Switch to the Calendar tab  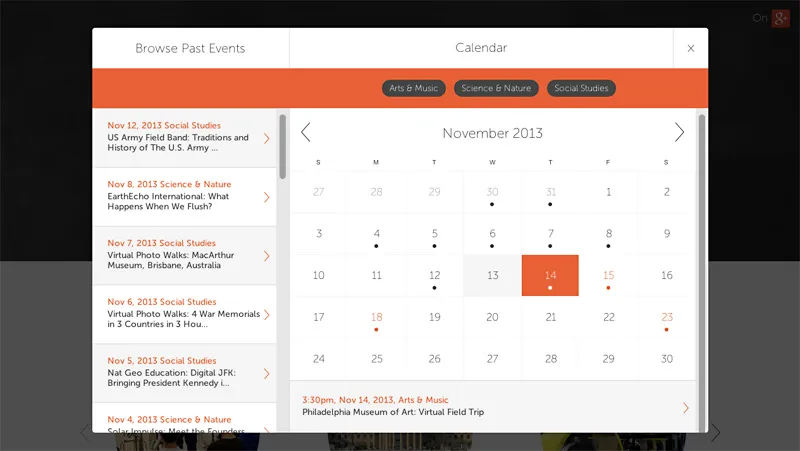point(481,48)
